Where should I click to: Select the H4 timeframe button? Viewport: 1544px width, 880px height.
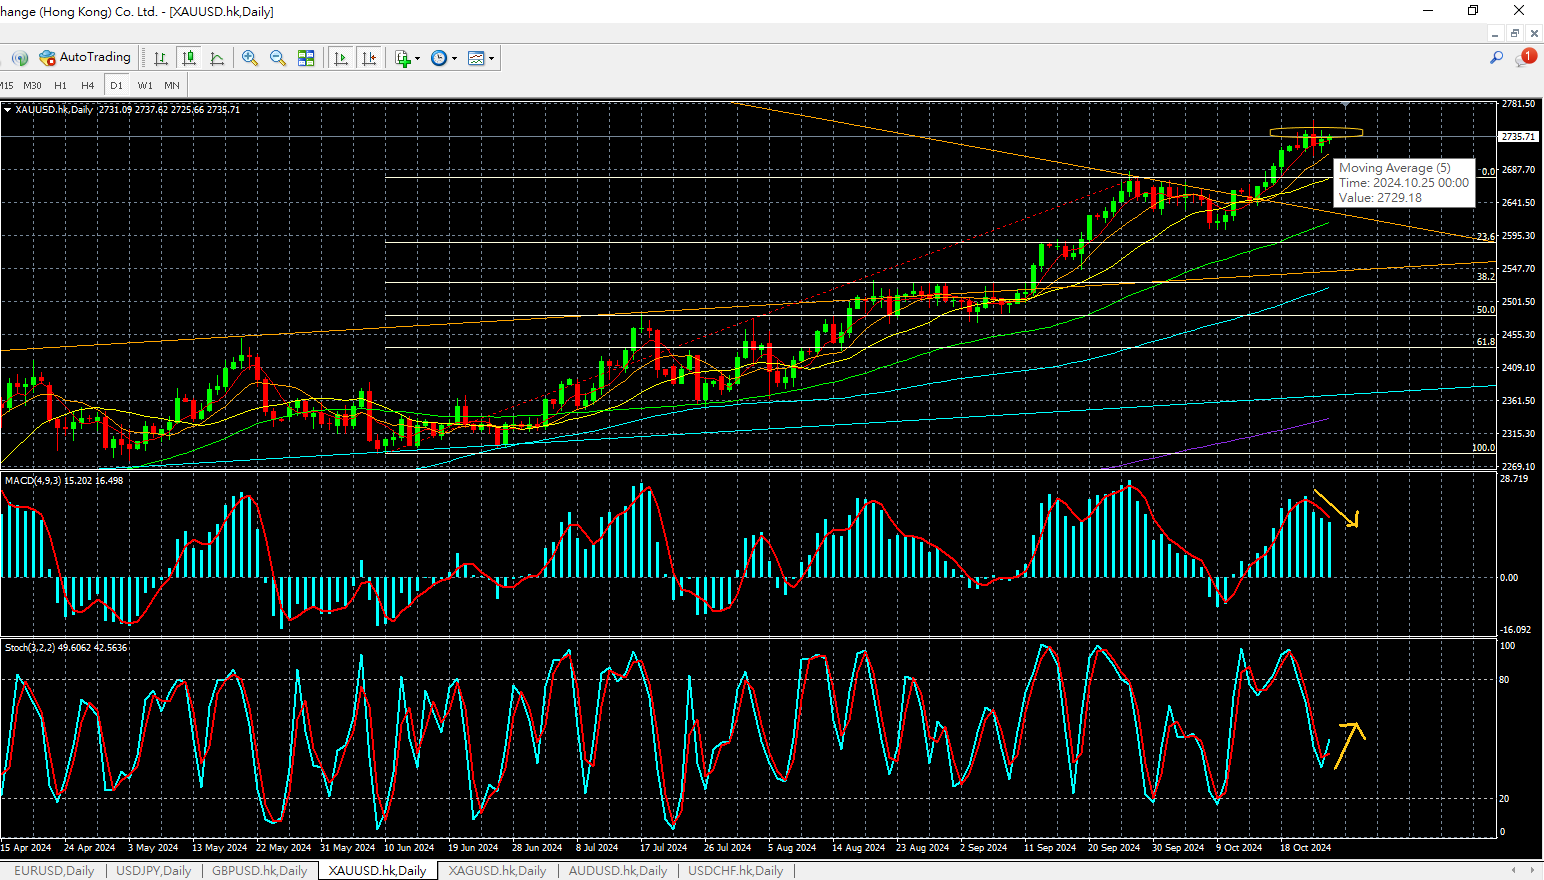[88, 85]
